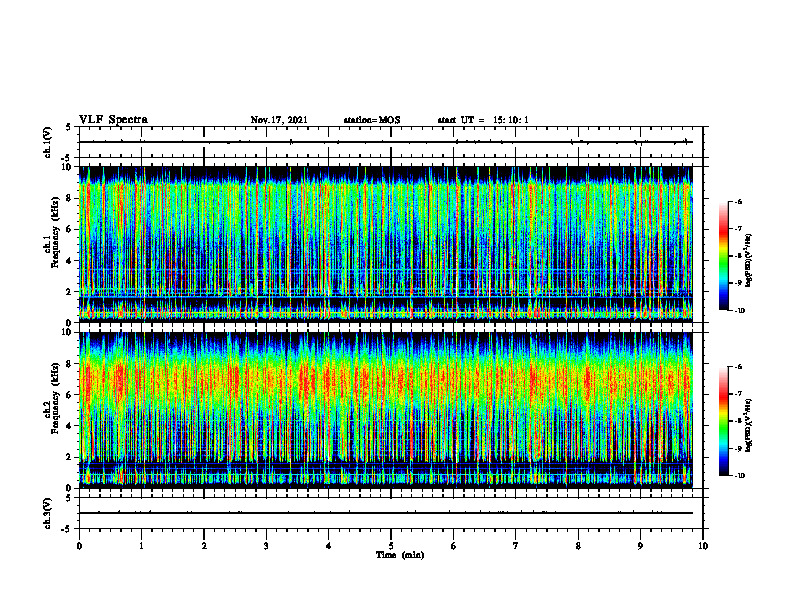Click the "3" time axis tick label
792x612 pixels.
266,546
